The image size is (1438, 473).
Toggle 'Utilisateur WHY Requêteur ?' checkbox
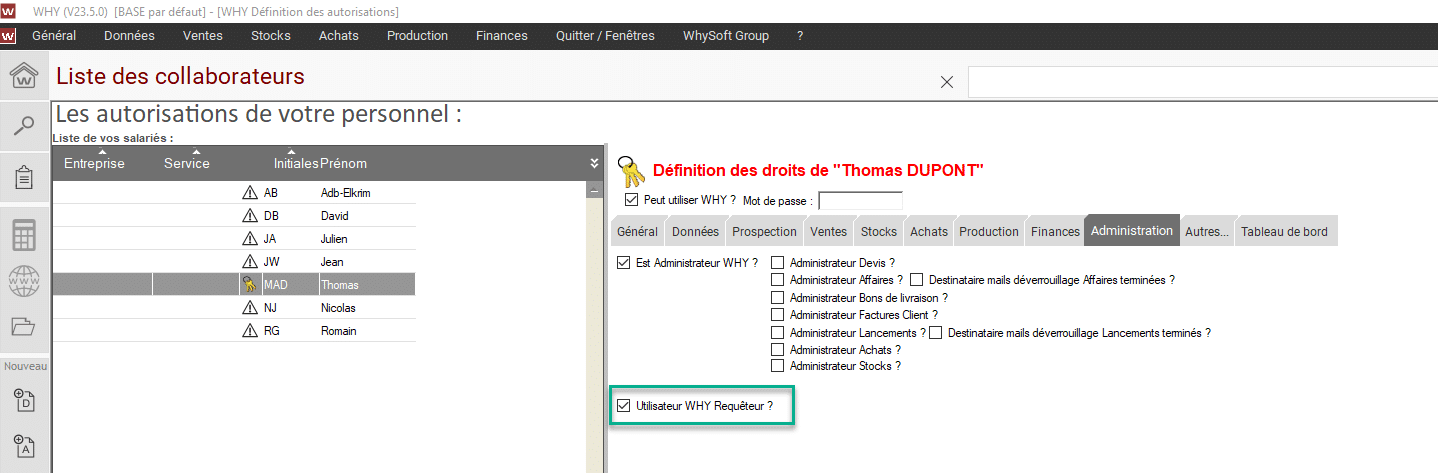click(624, 406)
